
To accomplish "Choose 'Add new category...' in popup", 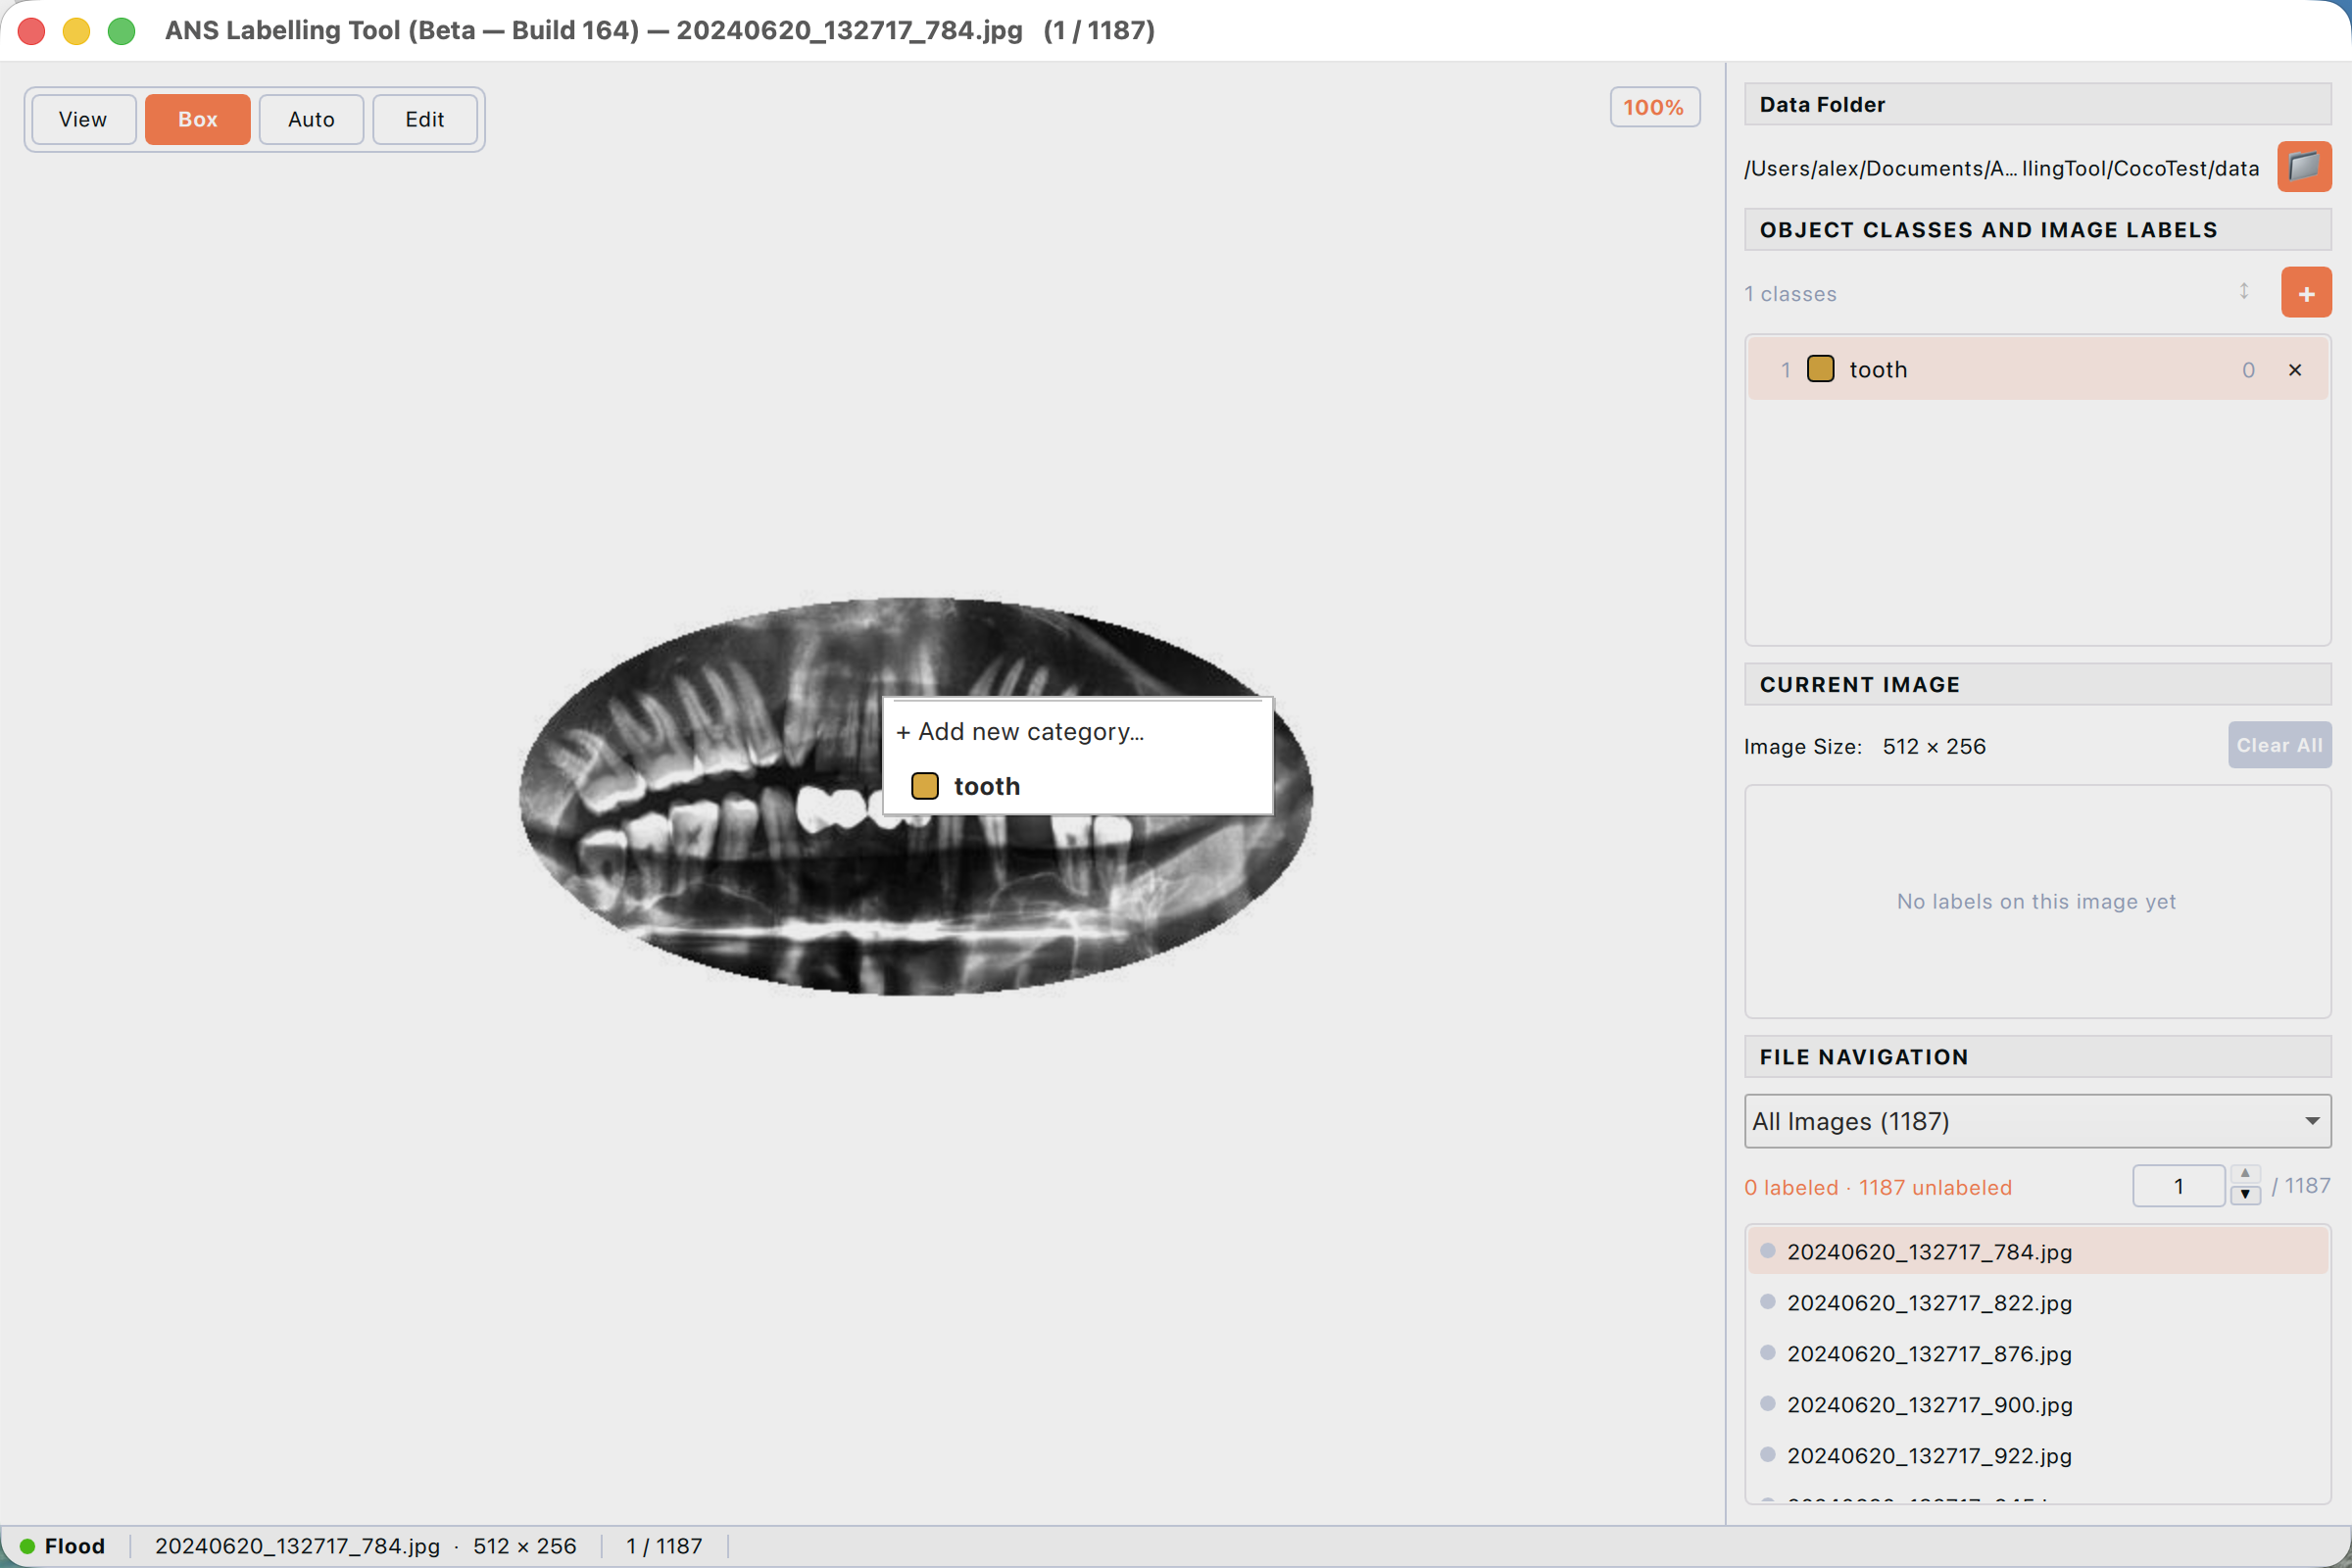I will point(1077,732).
